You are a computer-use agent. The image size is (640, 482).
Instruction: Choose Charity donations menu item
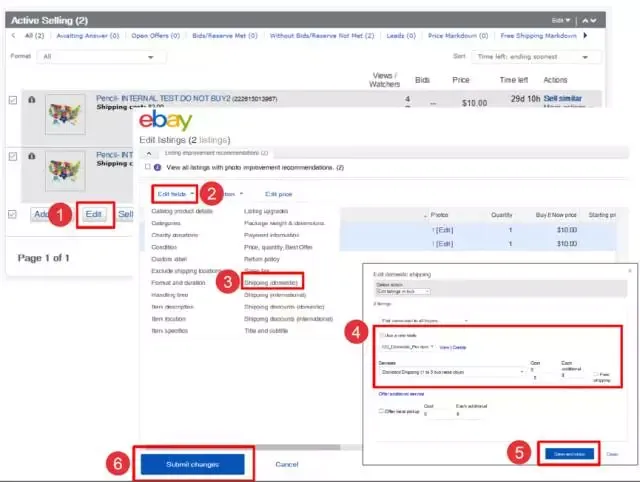tap(175, 235)
